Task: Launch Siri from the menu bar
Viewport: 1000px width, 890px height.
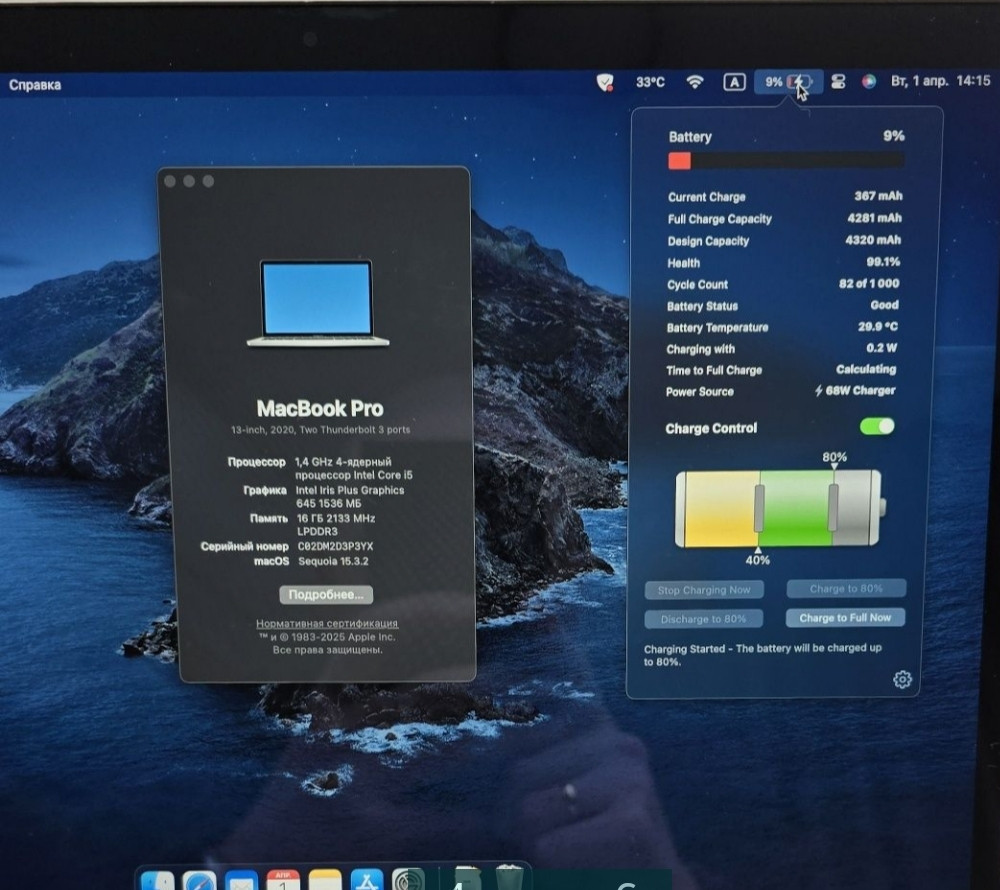Action: tap(868, 82)
